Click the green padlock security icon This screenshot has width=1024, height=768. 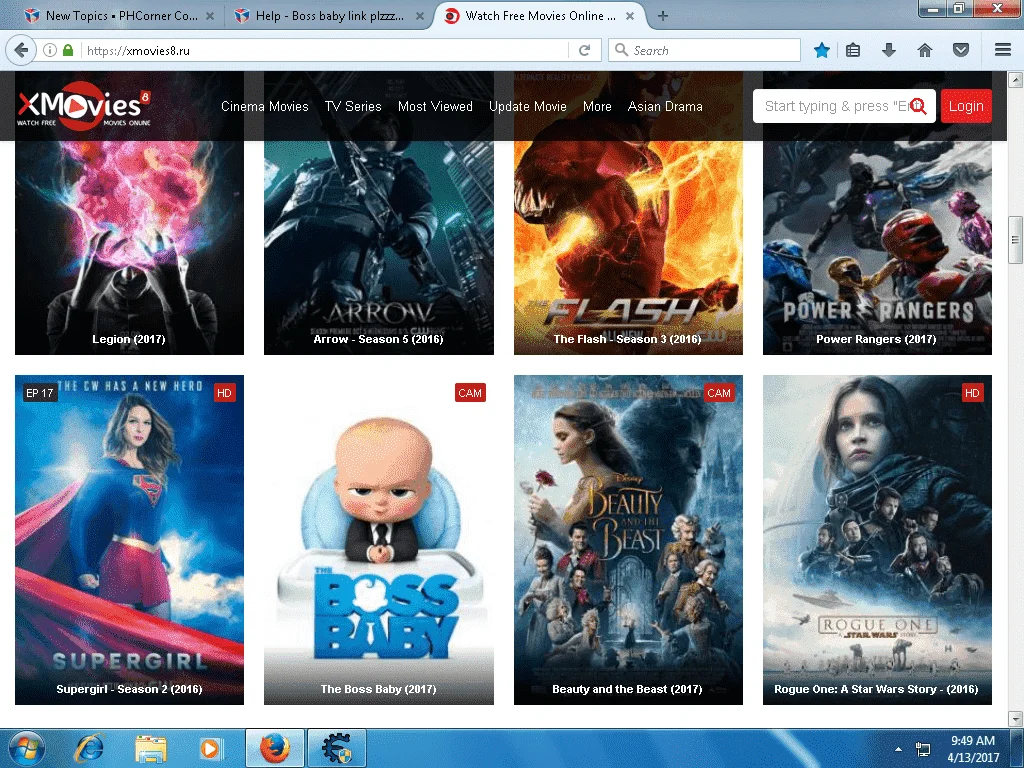tap(68, 50)
